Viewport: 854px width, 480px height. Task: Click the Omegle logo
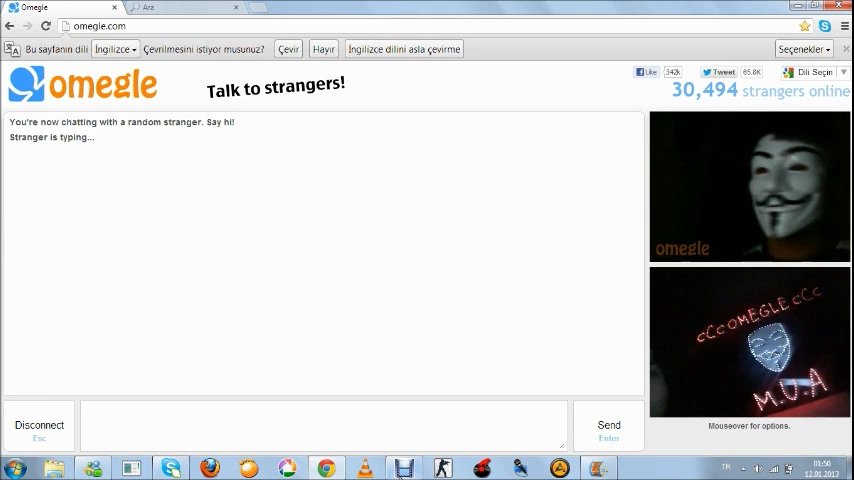83,84
